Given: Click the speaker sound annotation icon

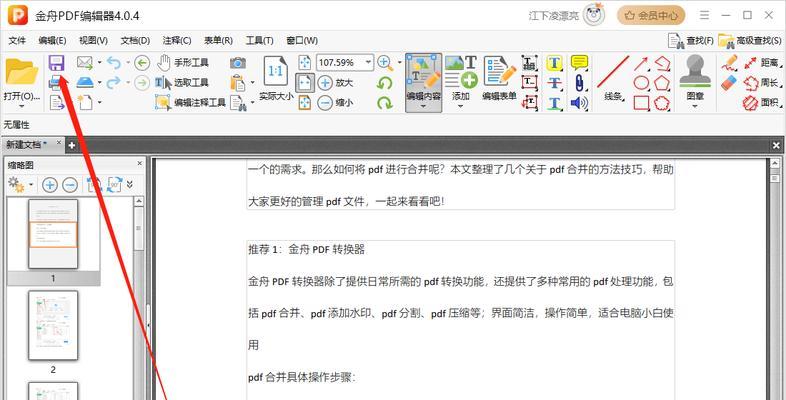Looking at the screenshot, I should pyautogui.click(x=579, y=103).
